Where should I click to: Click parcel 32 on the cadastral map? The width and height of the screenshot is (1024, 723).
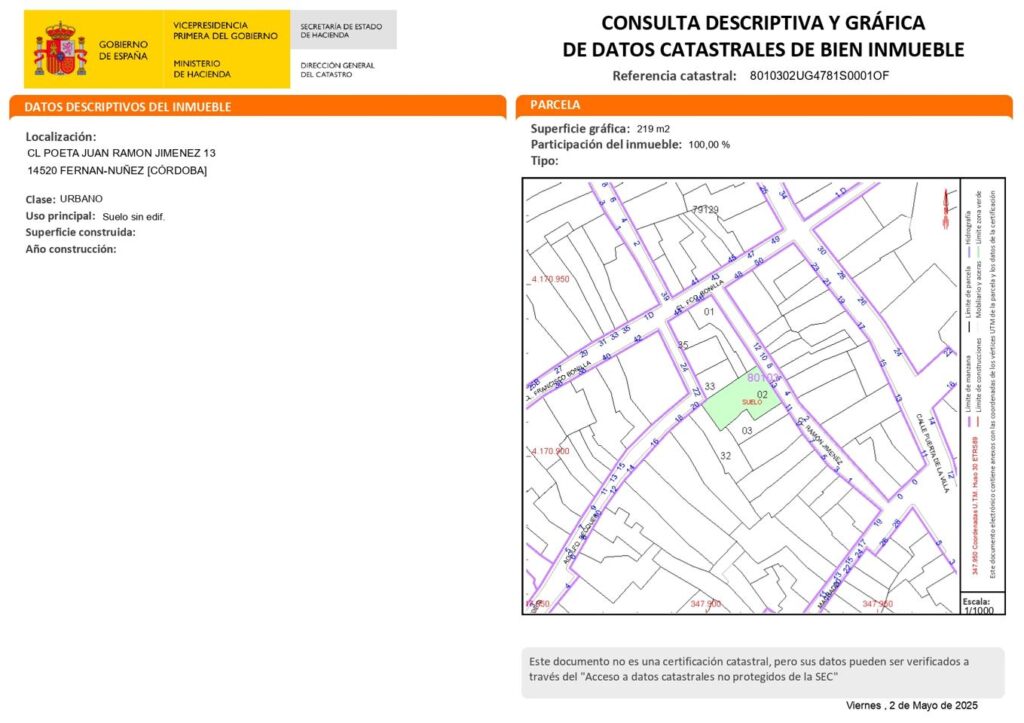tap(726, 455)
